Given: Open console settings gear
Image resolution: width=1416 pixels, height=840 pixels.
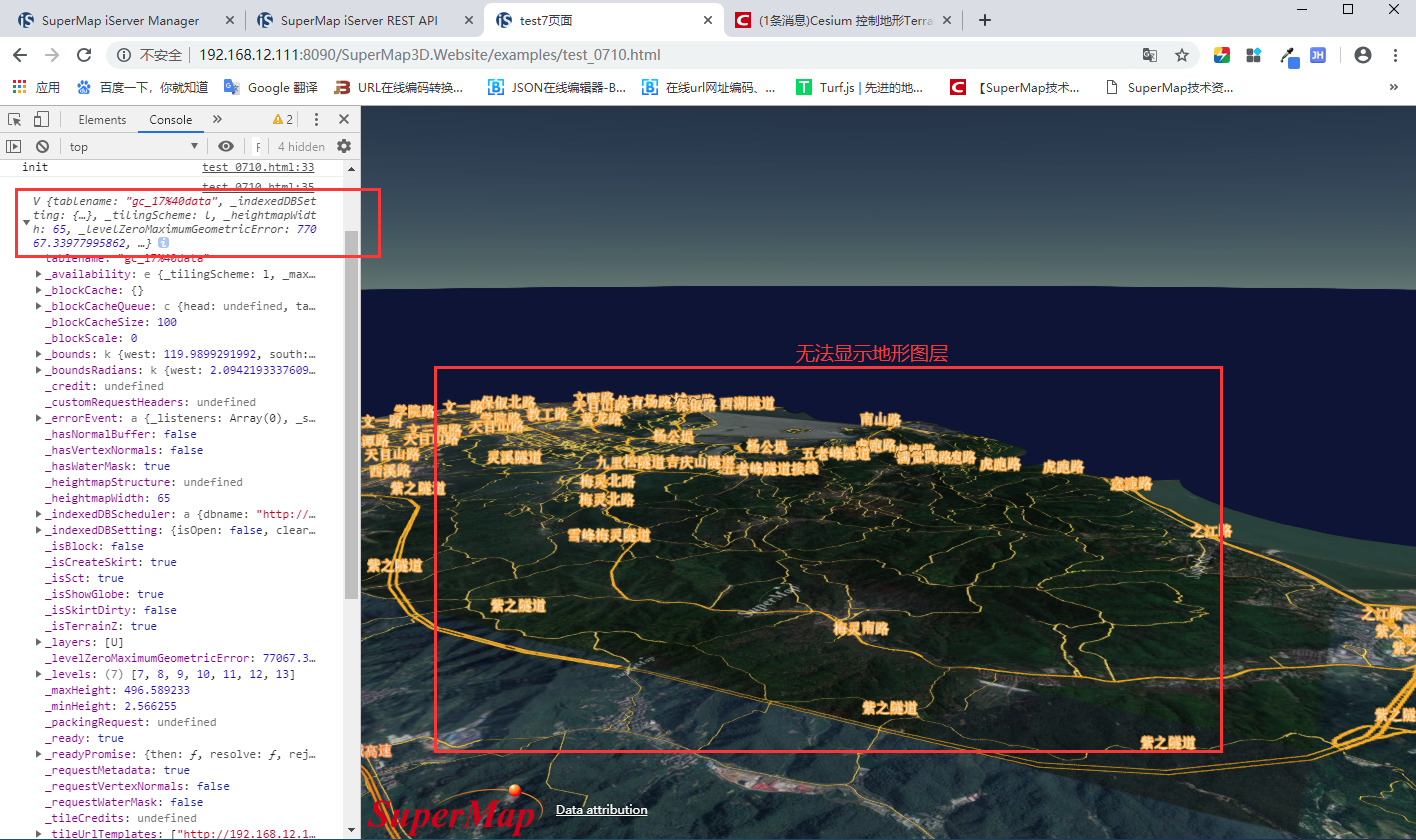Looking at the screenshot, I should pos(344,146).
